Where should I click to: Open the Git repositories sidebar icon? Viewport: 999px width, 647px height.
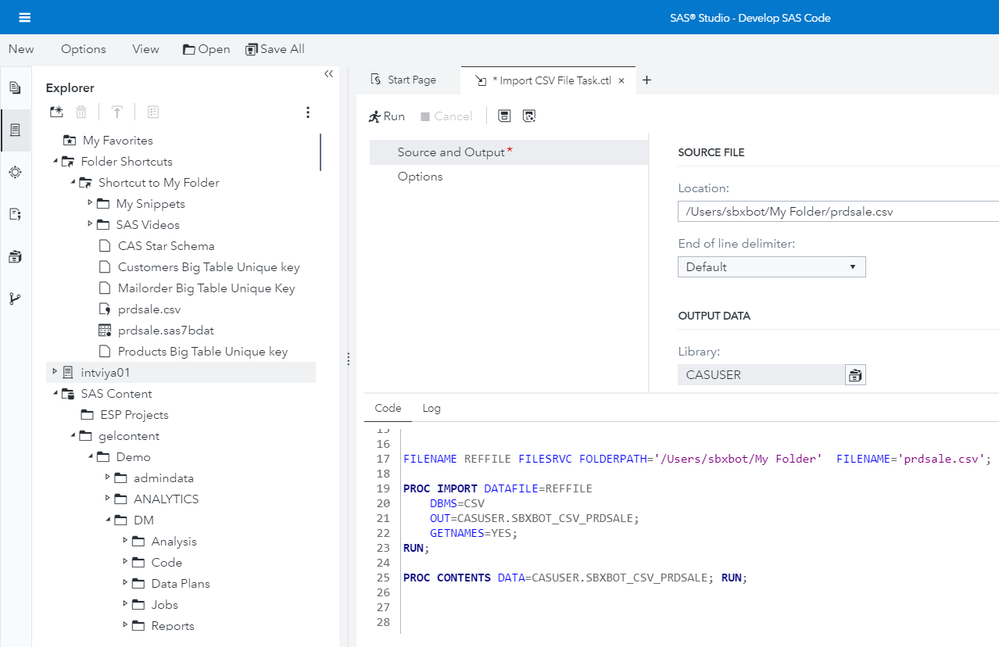point(15,299)
